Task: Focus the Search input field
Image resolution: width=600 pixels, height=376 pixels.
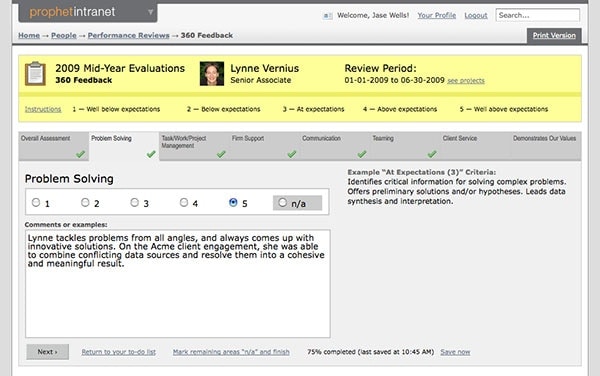Action: click(x=538, y=15)
